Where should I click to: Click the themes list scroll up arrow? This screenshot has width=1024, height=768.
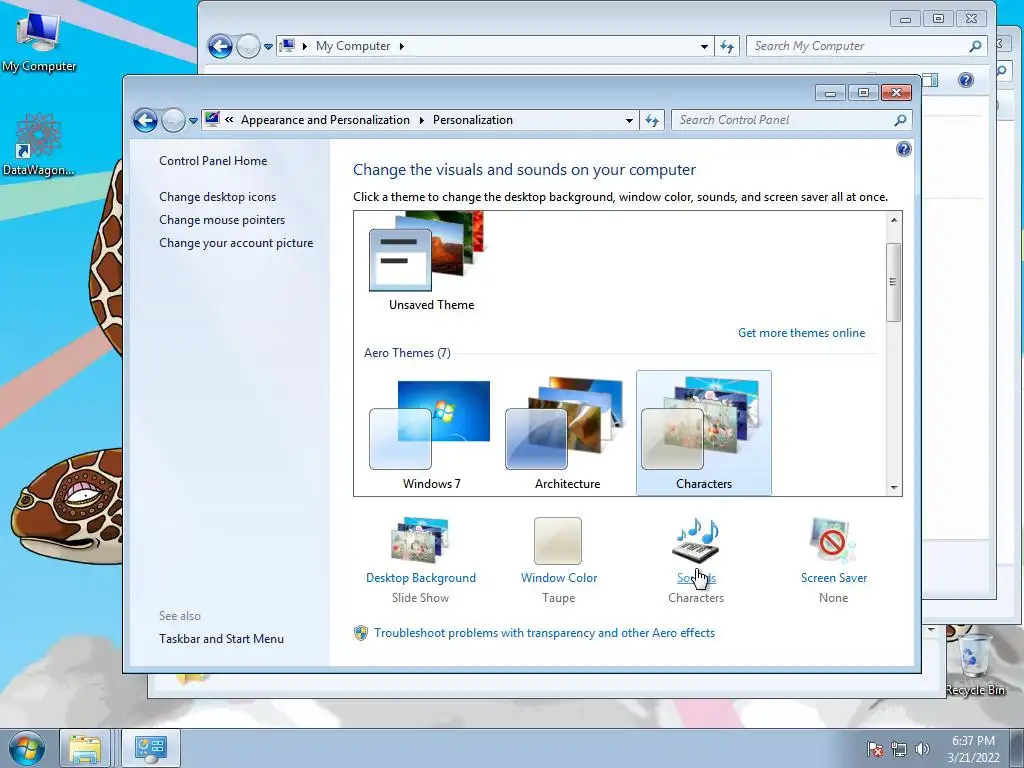[x=894, y=220]
